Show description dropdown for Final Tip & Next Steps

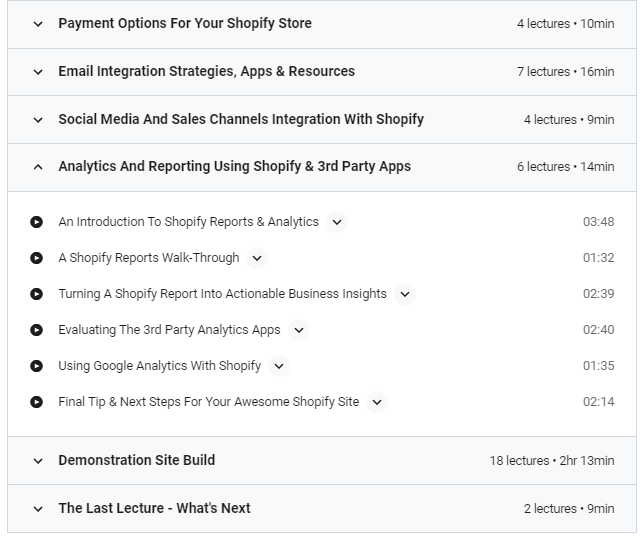coord(377,402)
